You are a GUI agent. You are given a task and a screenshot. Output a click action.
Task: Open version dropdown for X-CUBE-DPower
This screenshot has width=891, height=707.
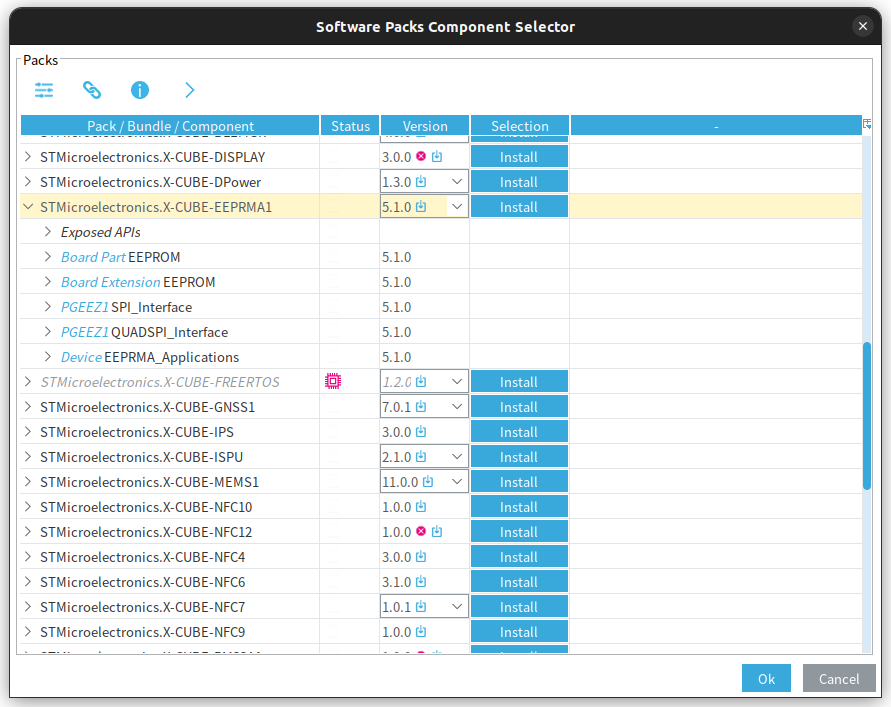(x=457, y=182)
